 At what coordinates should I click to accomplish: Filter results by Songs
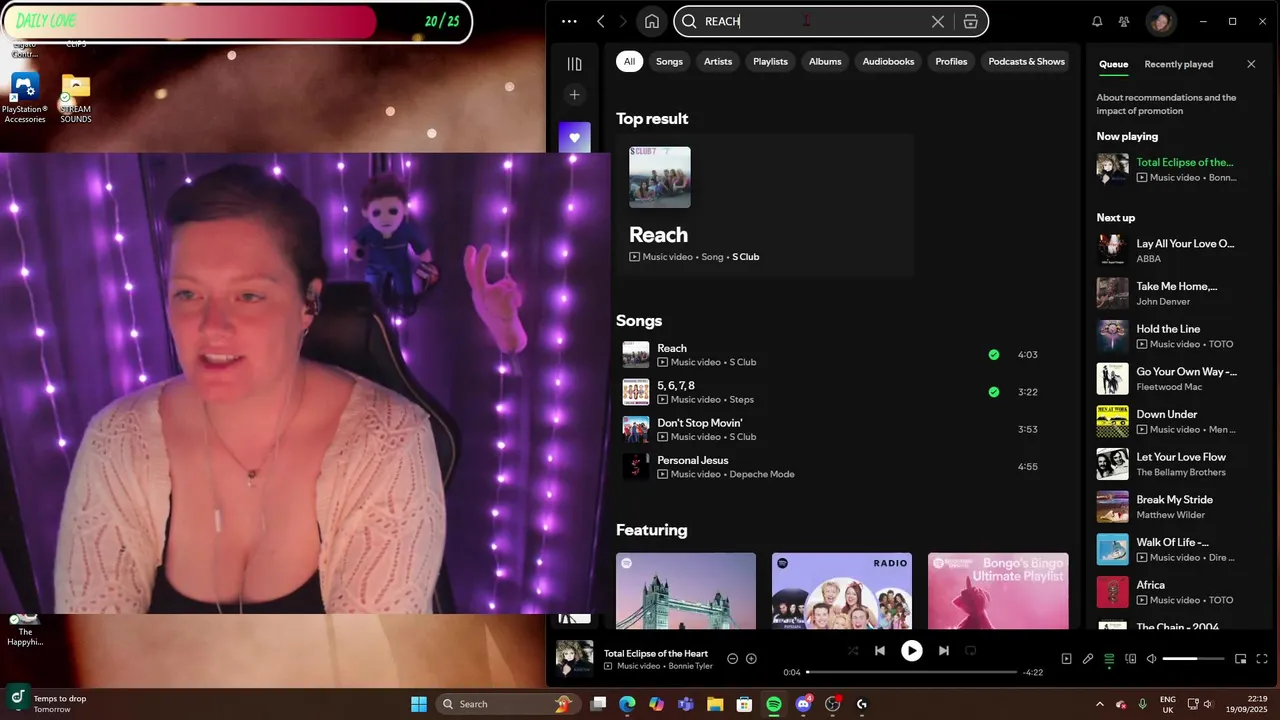[669, 61]
